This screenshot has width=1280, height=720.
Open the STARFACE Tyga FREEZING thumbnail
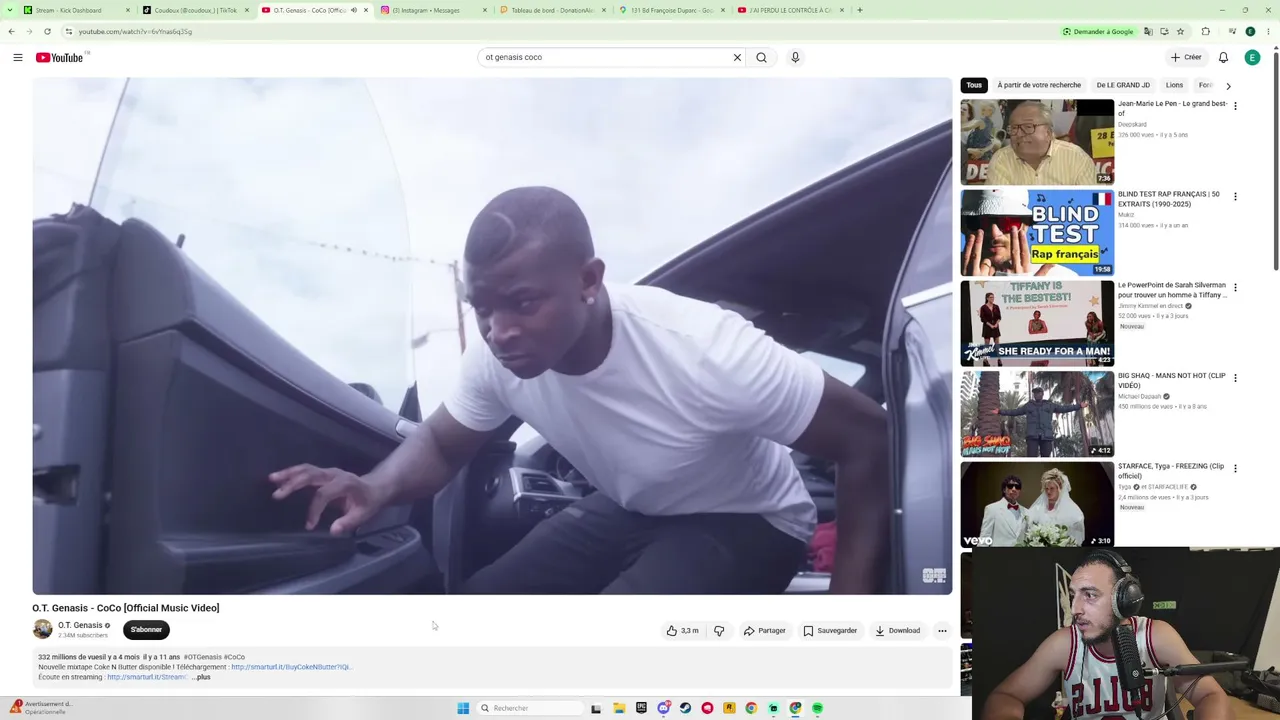[1037, 504]
